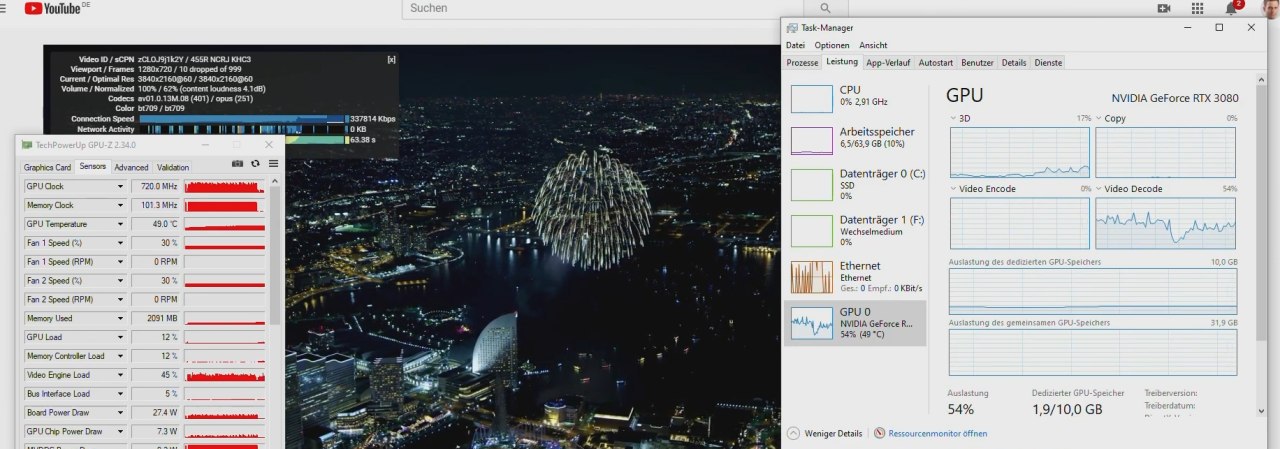The image size is (1280, 449).
Task: Switch to the Benutzer tab
Action: [977, 62]
